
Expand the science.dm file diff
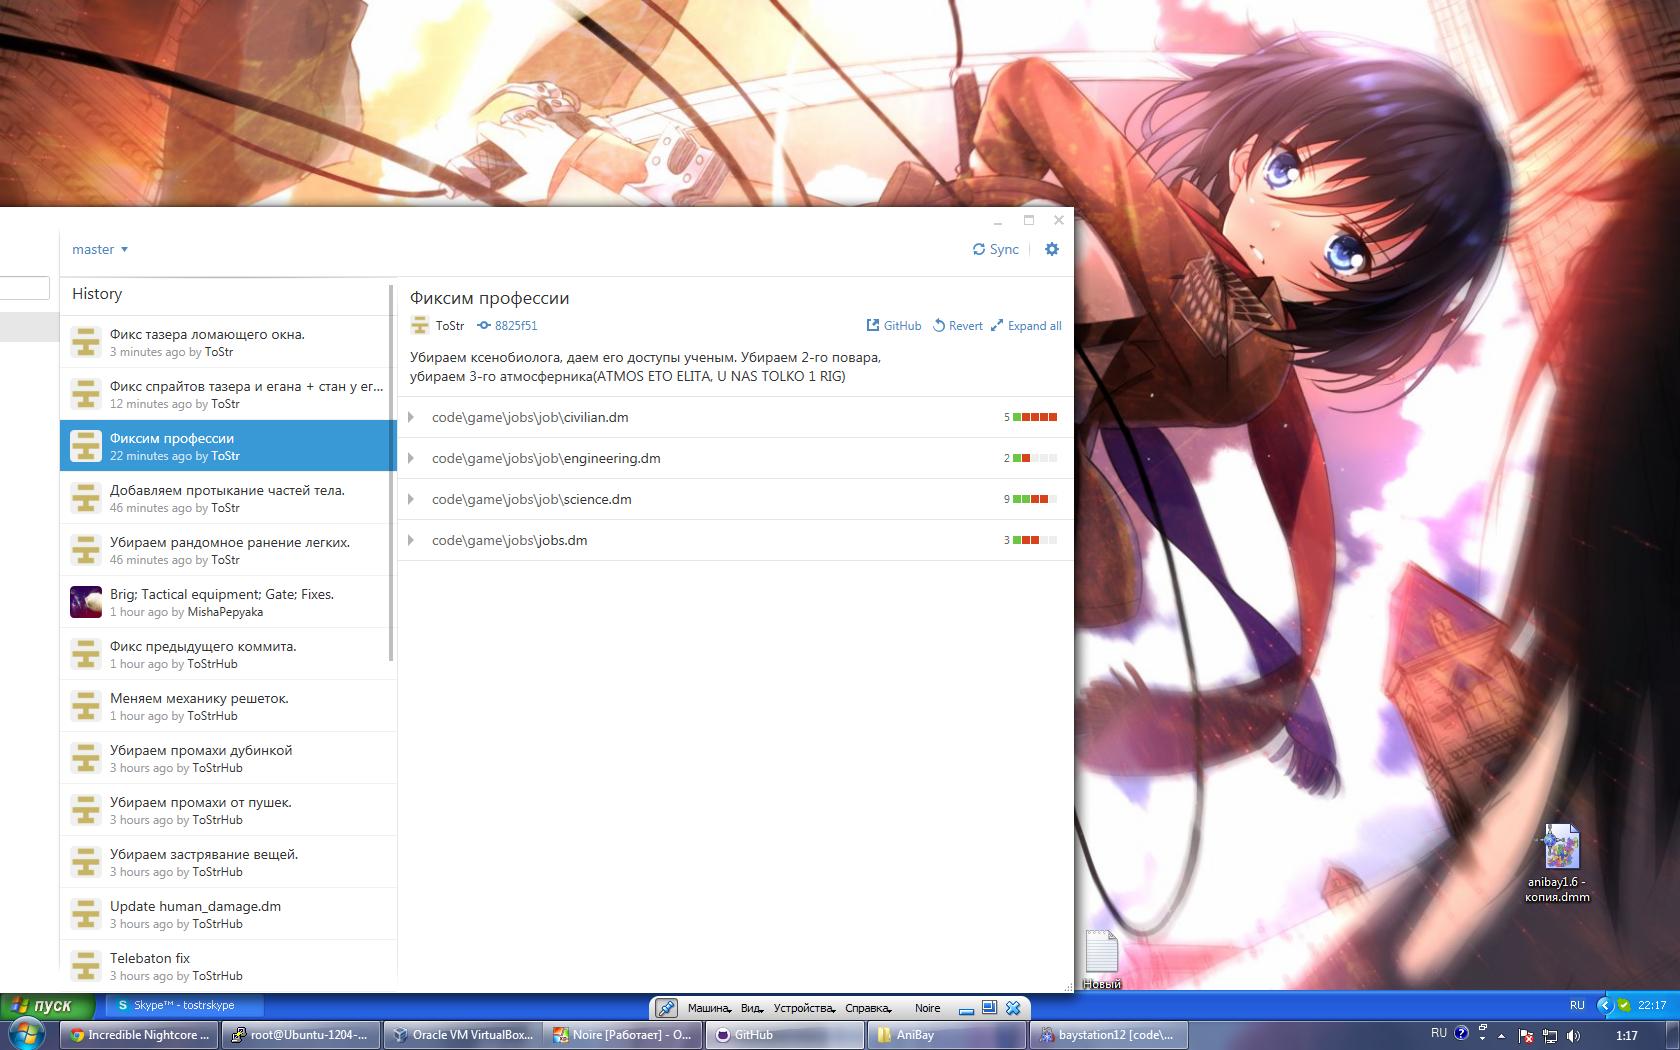pyautogui.click(x=411, y=499)
